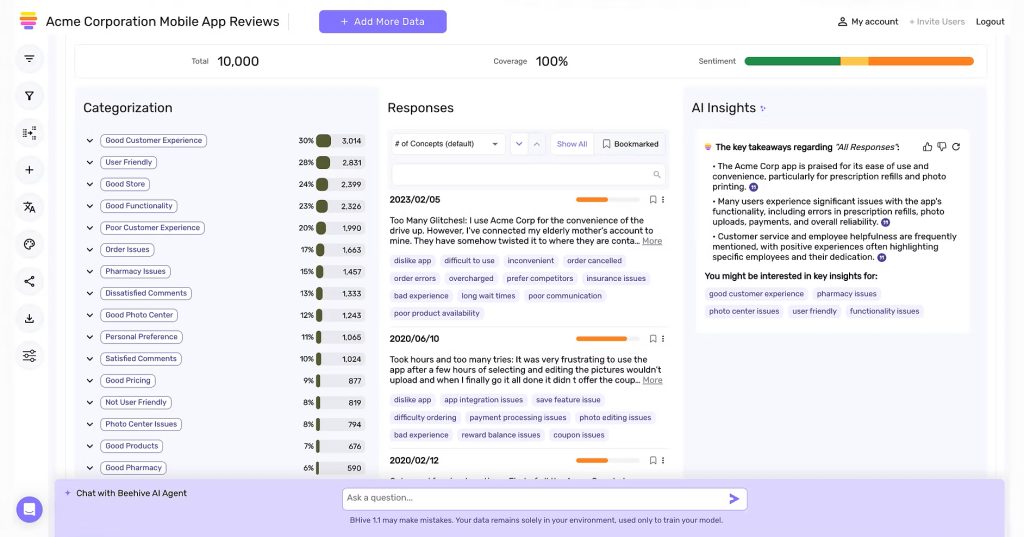Toggle the Bookmarked responses filter
This screenshot has width=1024, height=537.
[630, 144]
